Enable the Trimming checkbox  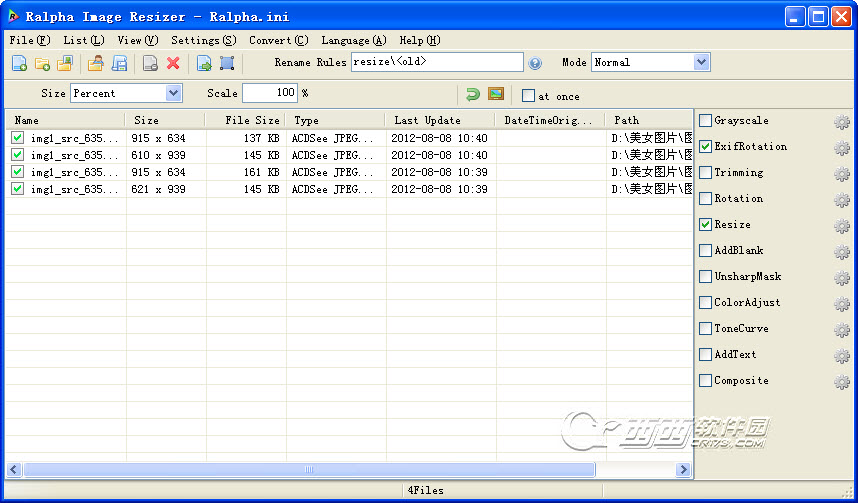coord(706,172)
